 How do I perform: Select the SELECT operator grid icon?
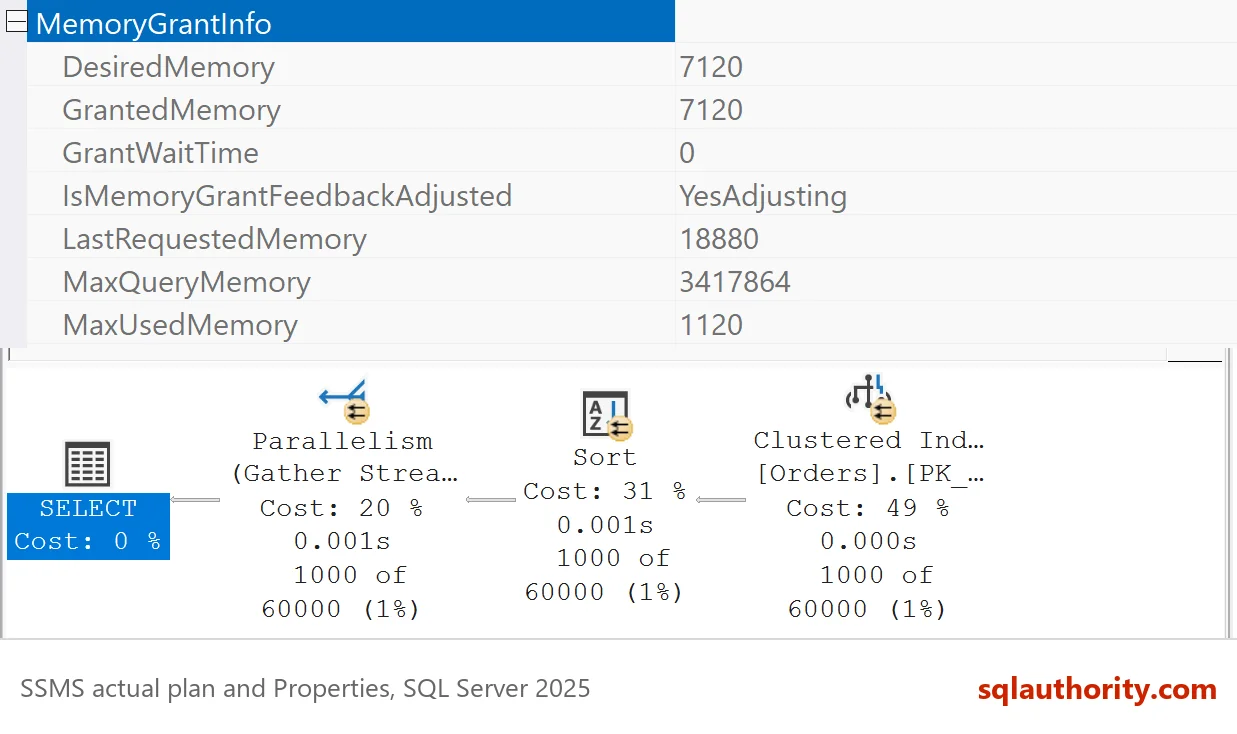pos(87,465)
